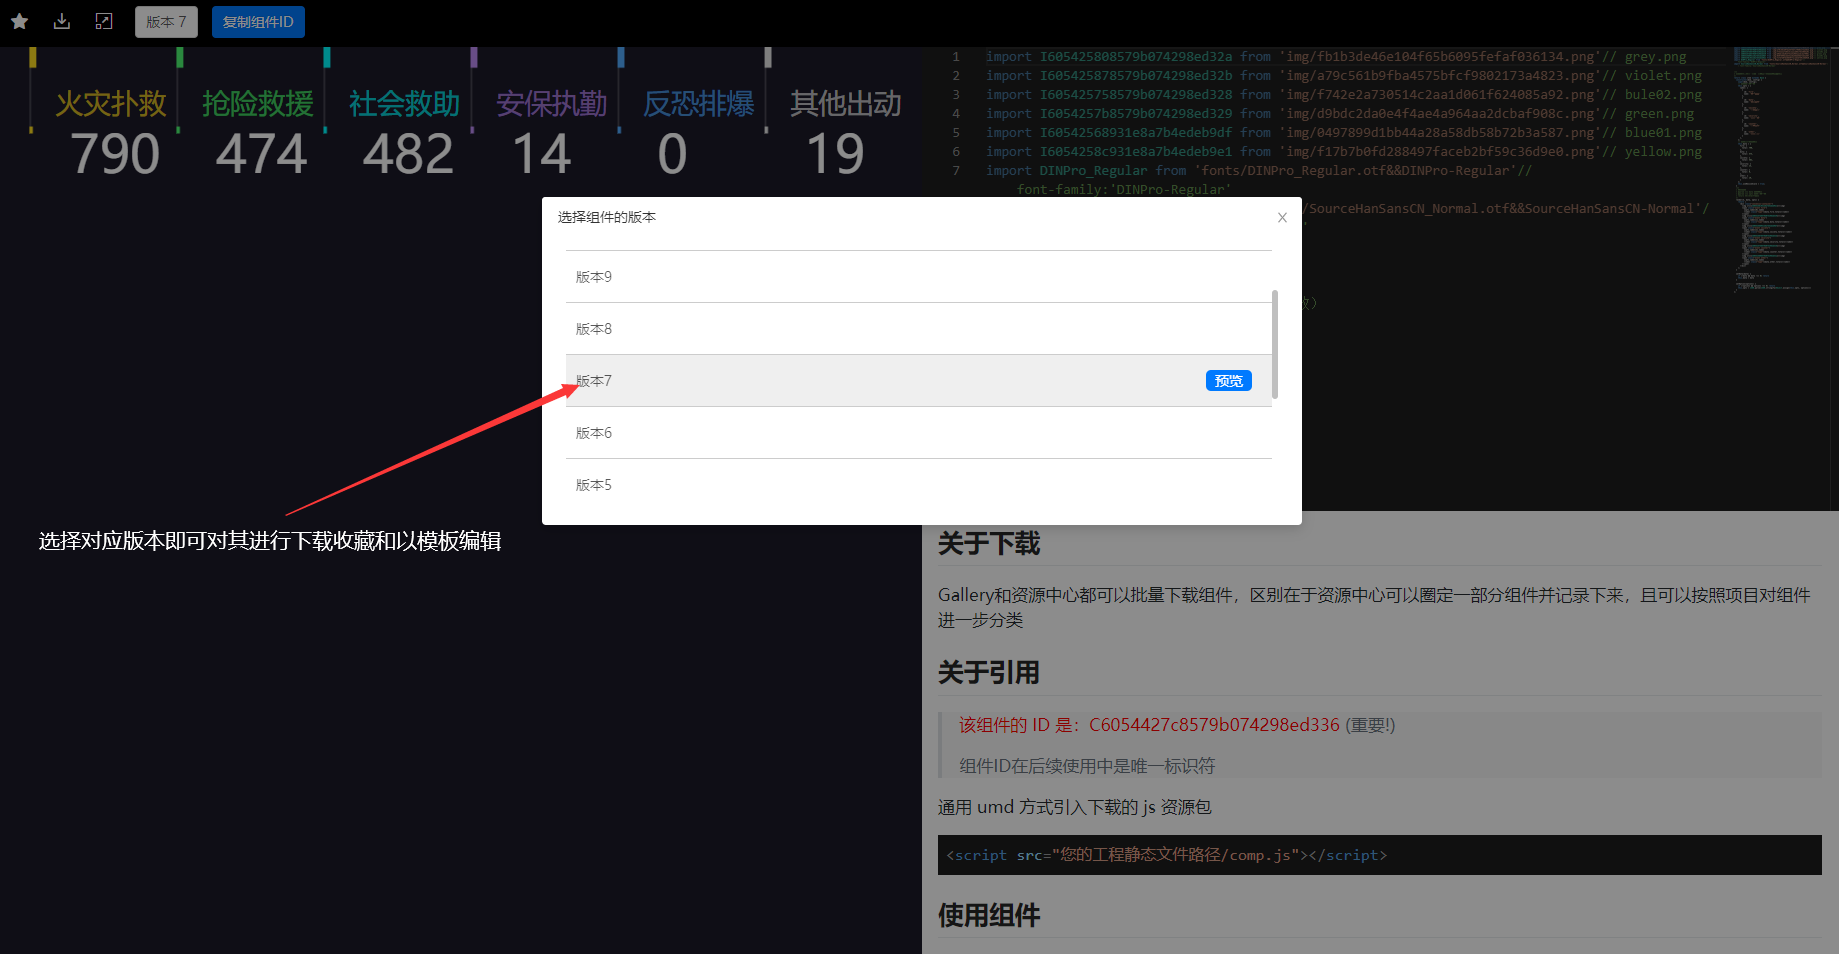This screenshot has width=1839, height=954.
Task: Click the edit-as-template icon in toolbar
Action: [104, 21]
